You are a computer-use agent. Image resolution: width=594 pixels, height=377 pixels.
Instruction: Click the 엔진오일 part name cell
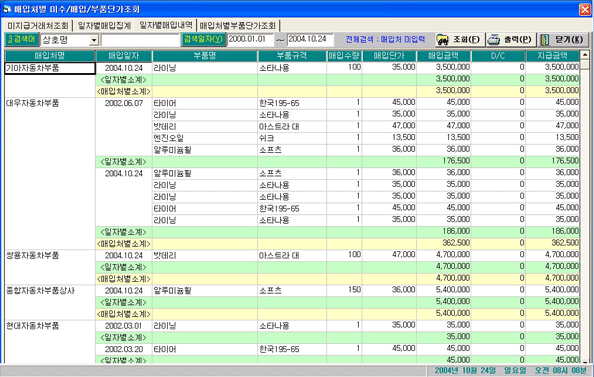[x=205, y=138]
